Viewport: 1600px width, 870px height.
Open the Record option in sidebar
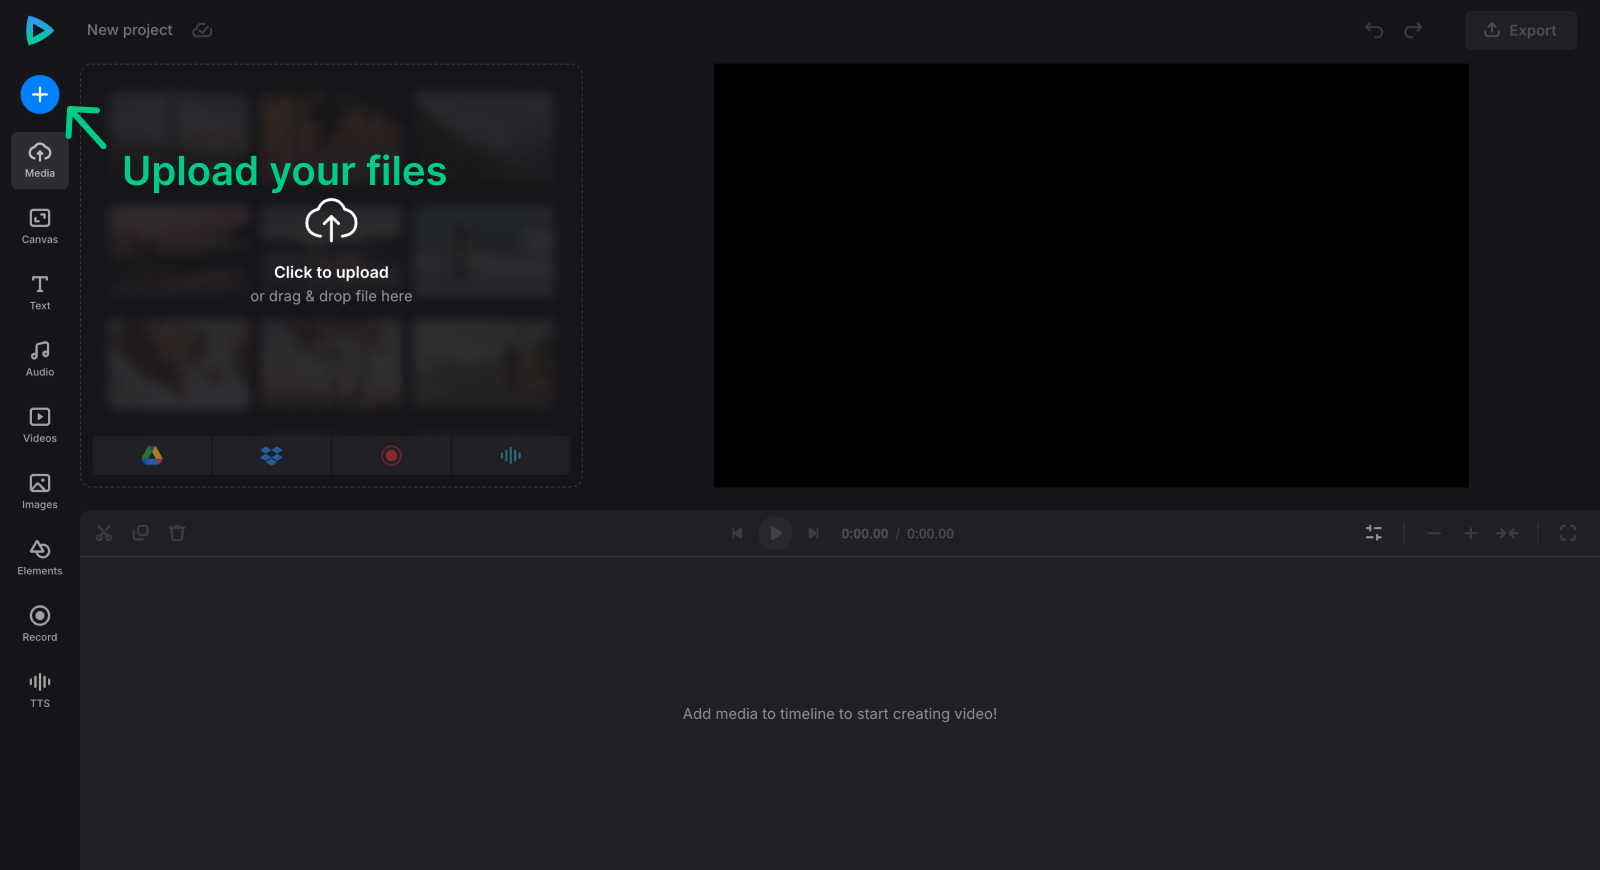[40, 624]
